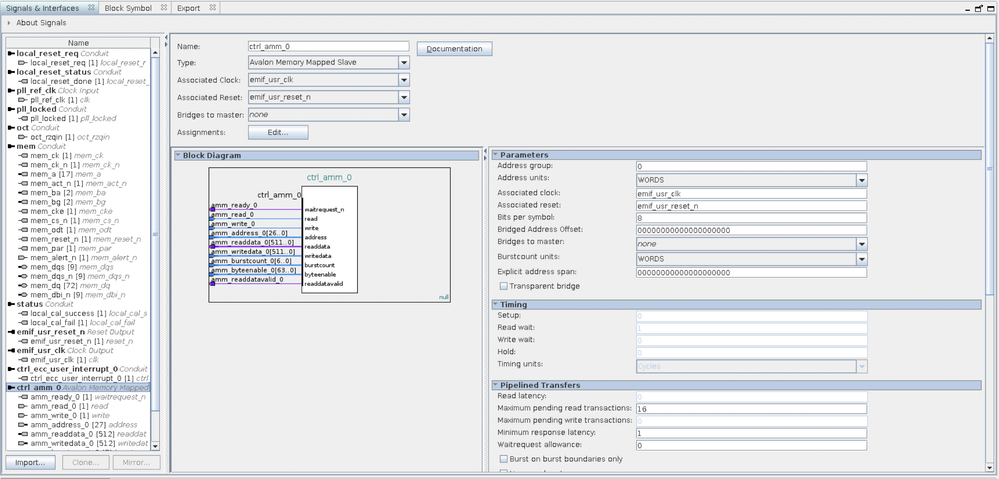Click the mem conduit interface icon
Viewport: 999px width, 479px height.
pyautogui.click(x=11, y=146)
